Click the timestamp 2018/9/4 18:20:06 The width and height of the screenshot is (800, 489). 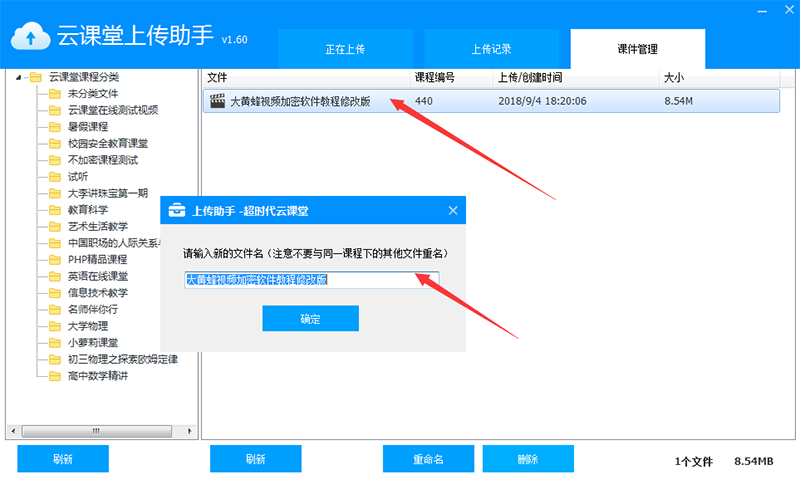click(x=542, y=101)
